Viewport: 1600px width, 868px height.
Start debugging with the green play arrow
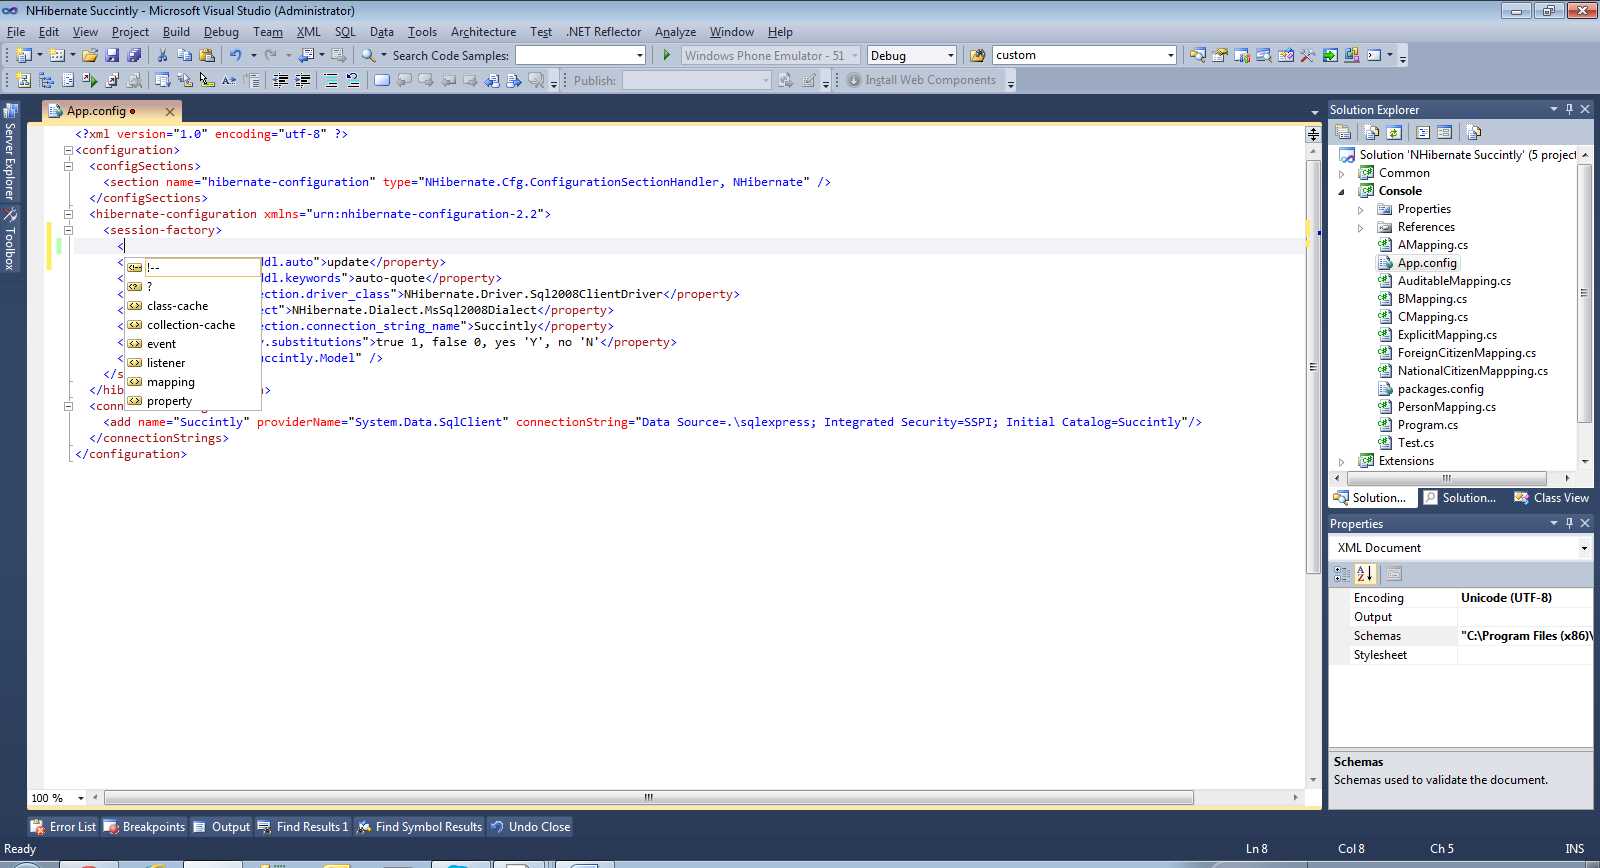point(667,55)
